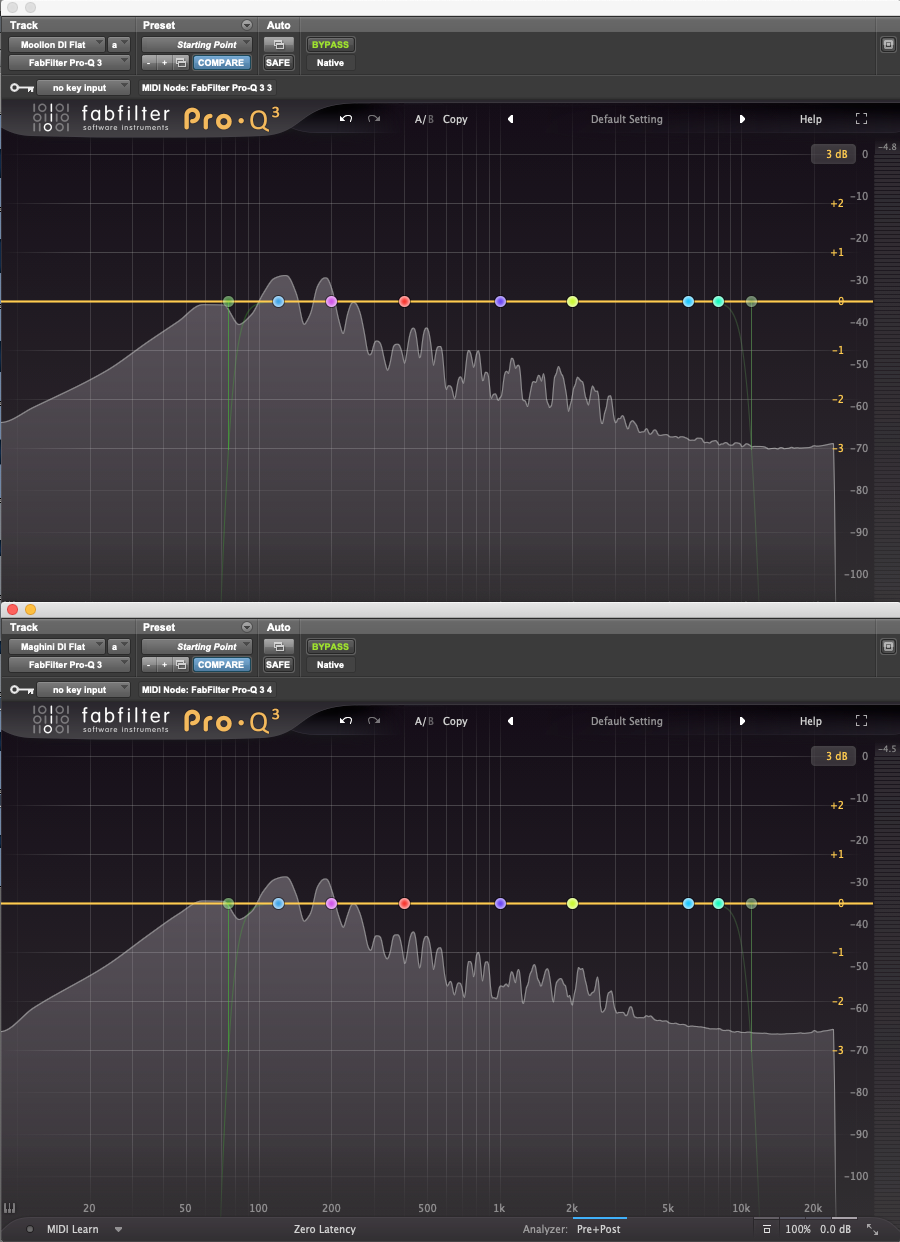Undo last change in Maghini DI Flat window
900x1242 pixels.
coord(346,721)
